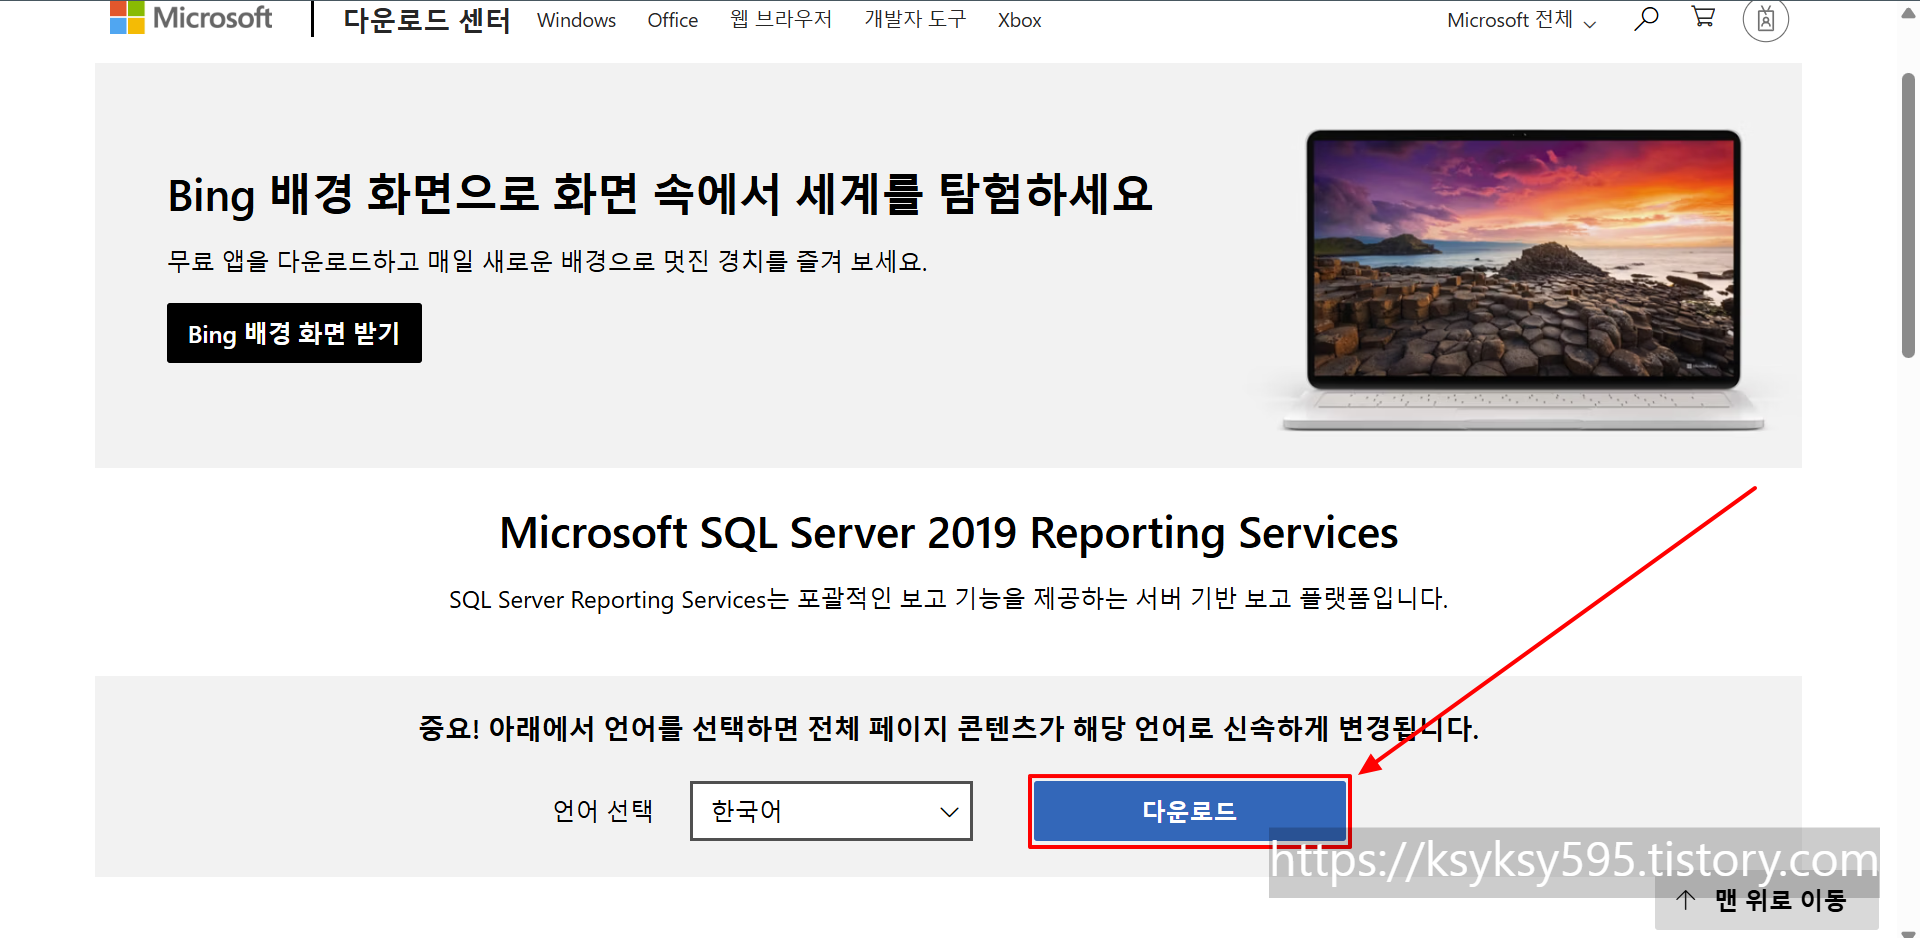Click the 맨 위로 이동 button

(x=1766, y=900)
